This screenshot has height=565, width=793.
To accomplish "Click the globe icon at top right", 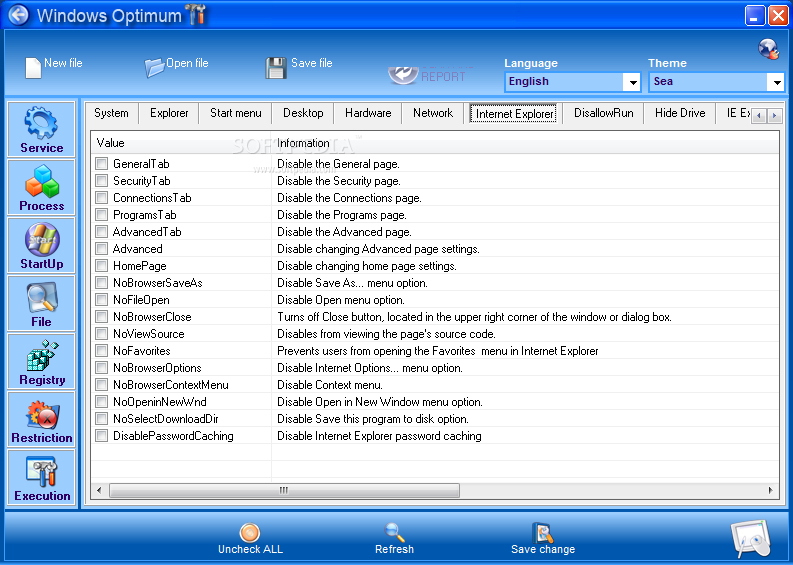I will [768, 49].
